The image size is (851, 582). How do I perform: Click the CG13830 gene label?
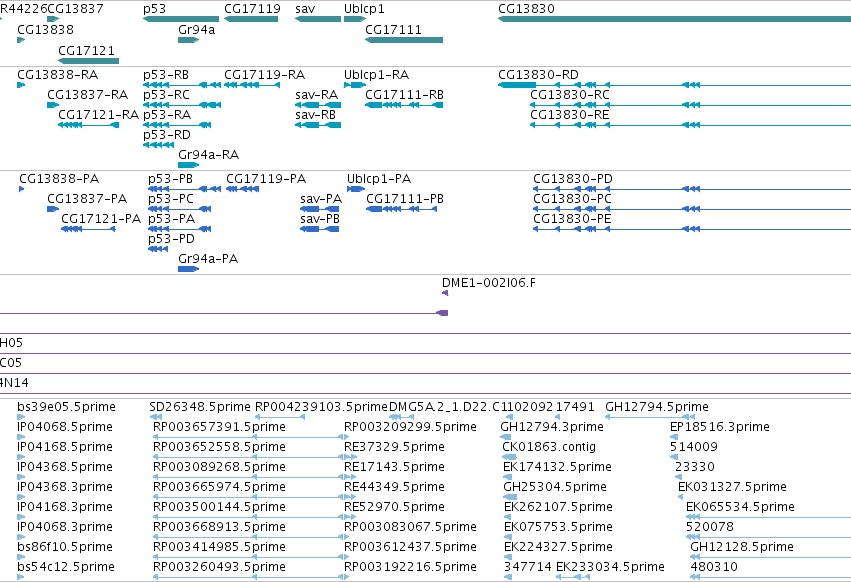click(x=526, y=9)
